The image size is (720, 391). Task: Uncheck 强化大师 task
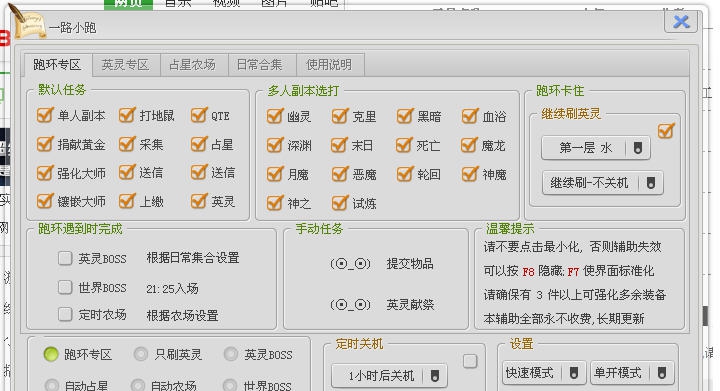coord(45,173)
